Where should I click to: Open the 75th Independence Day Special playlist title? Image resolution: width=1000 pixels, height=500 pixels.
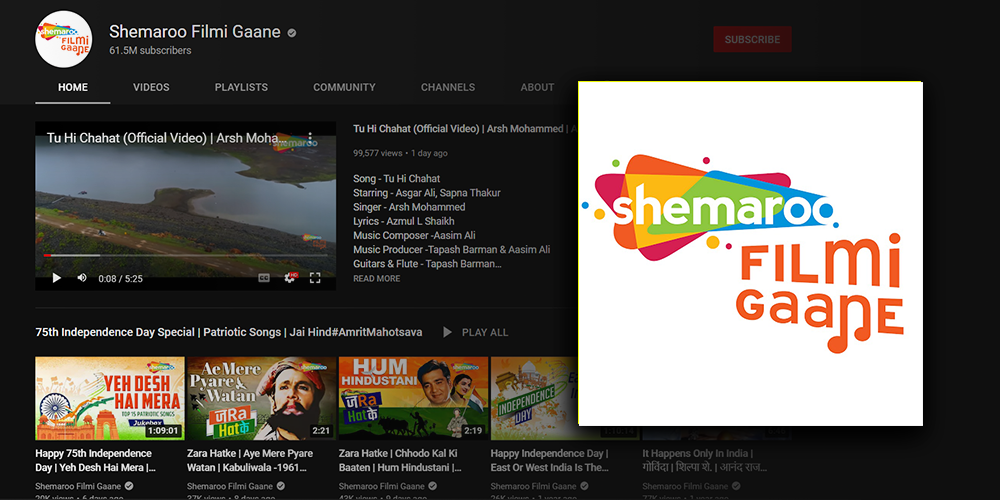[x=229, y=332]
